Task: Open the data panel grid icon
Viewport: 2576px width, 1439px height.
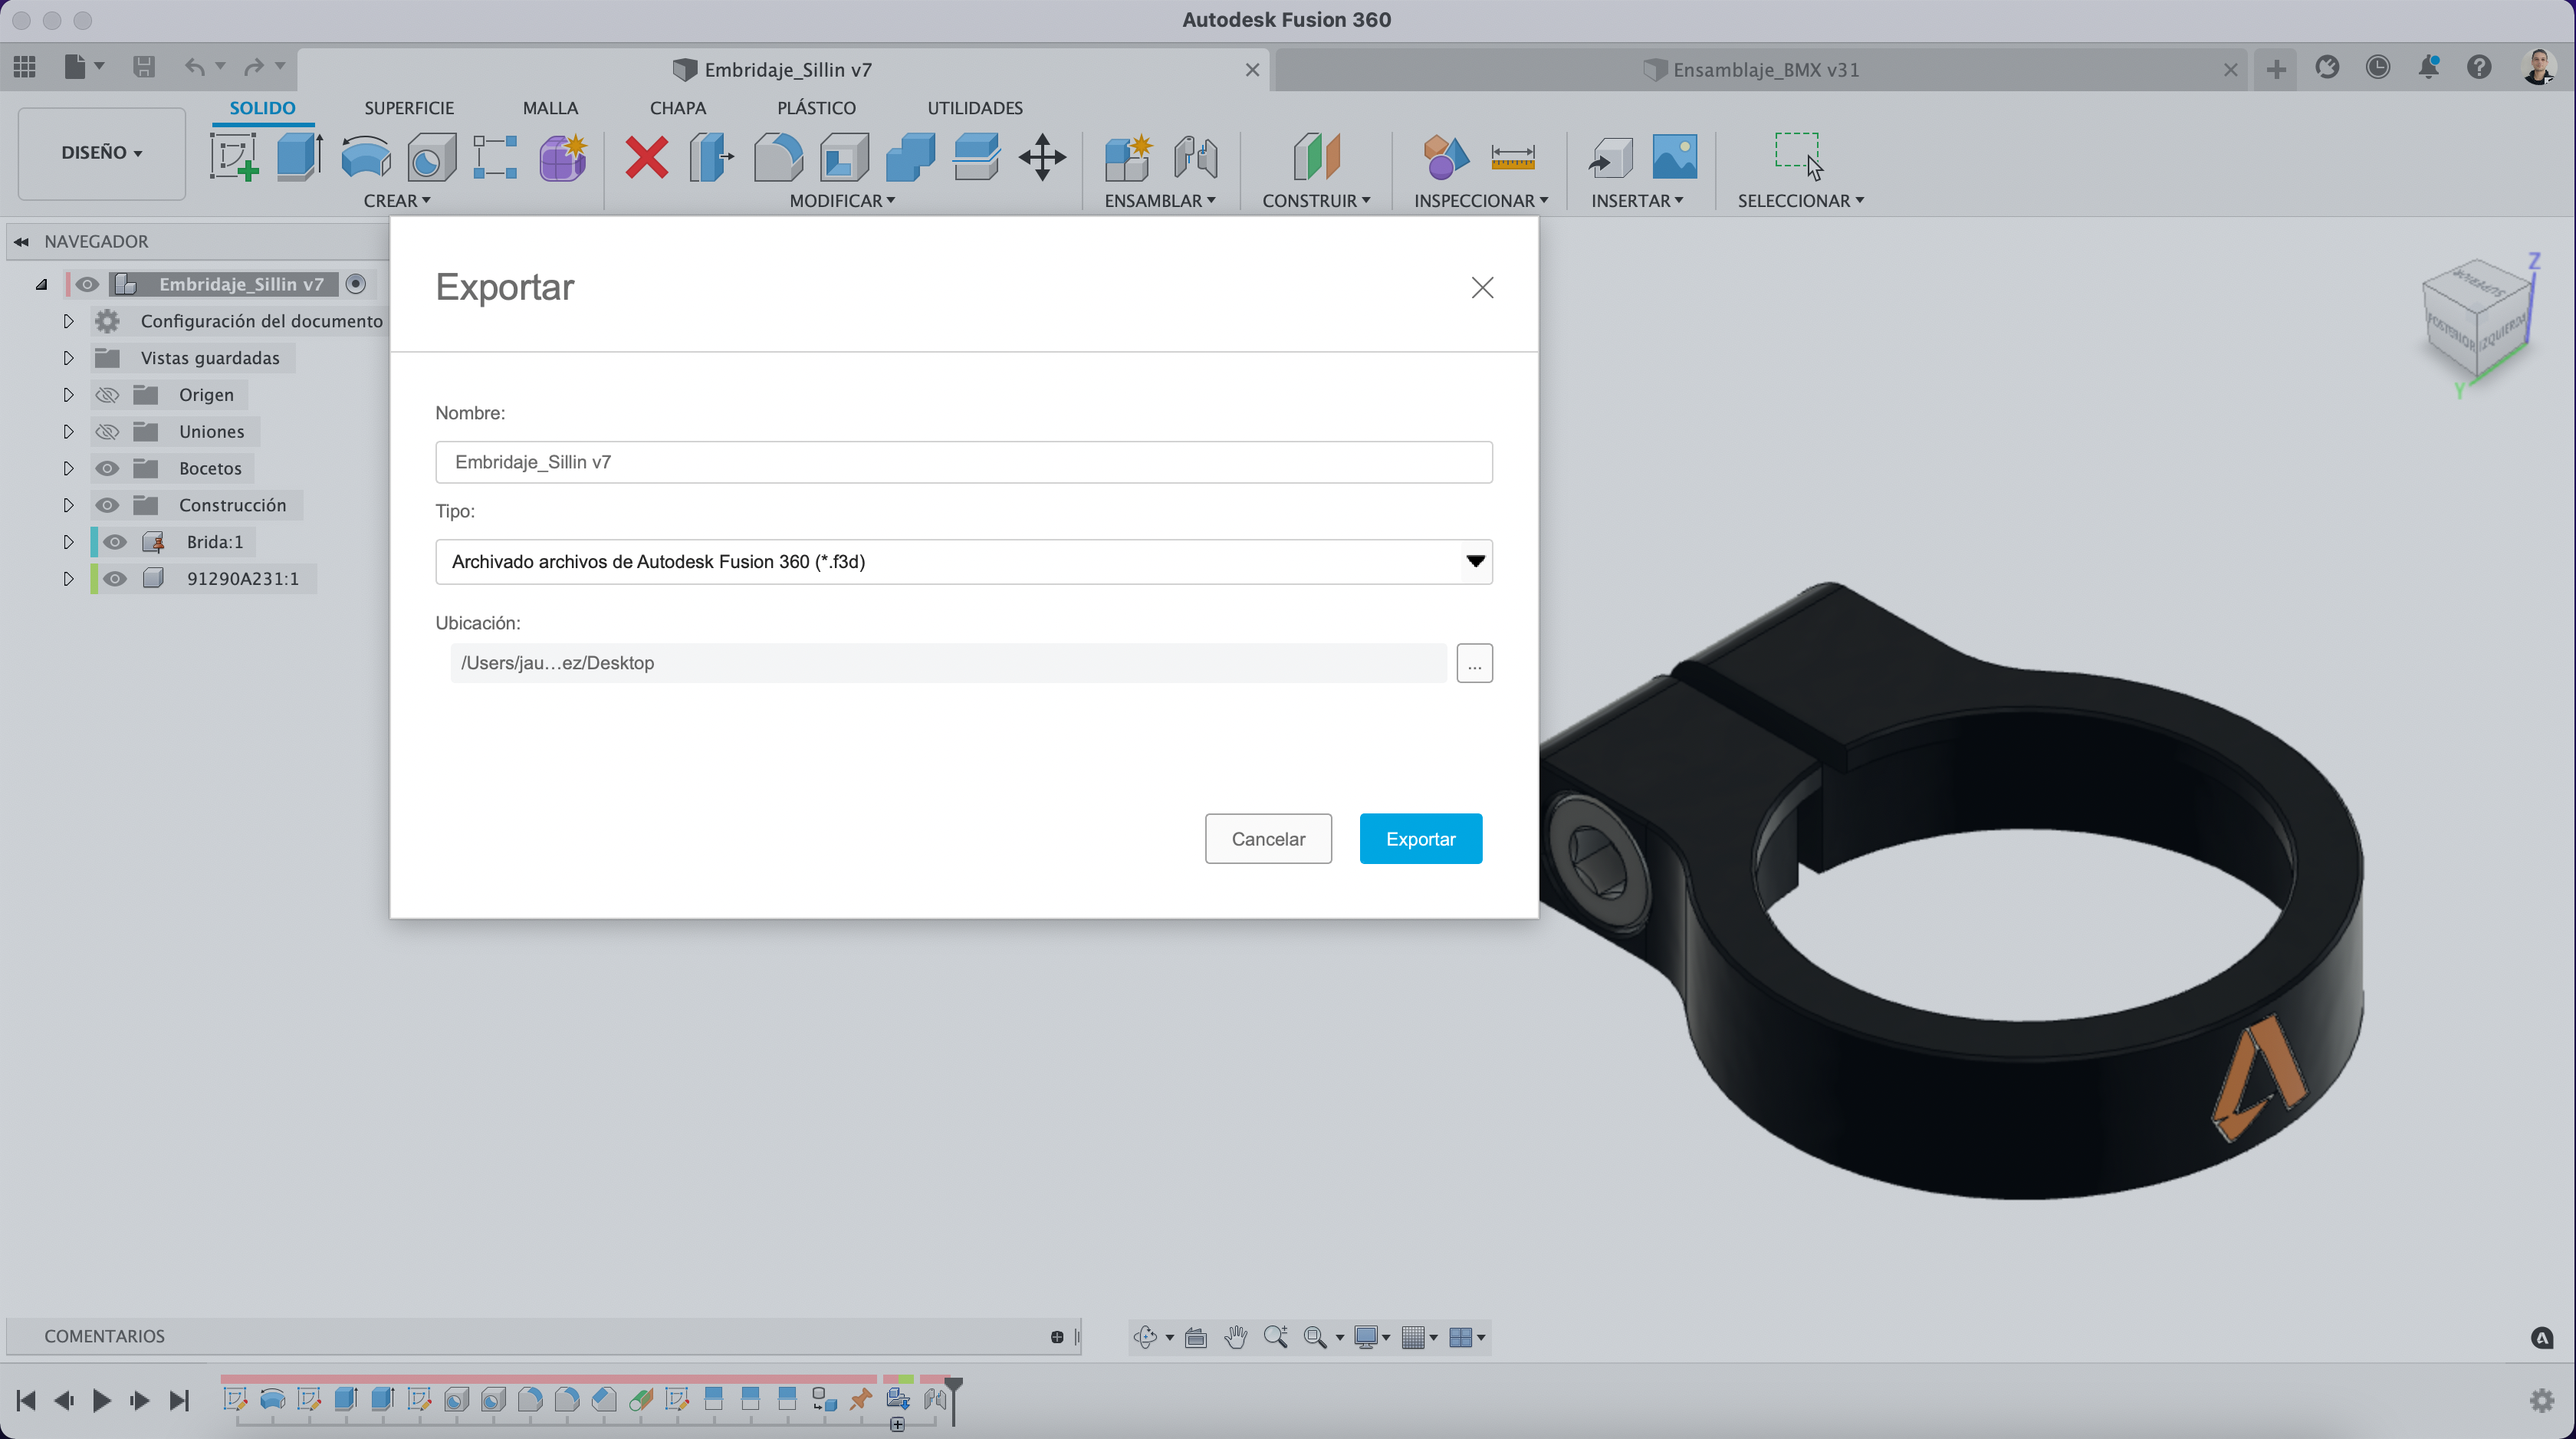Action: [25, 67]
